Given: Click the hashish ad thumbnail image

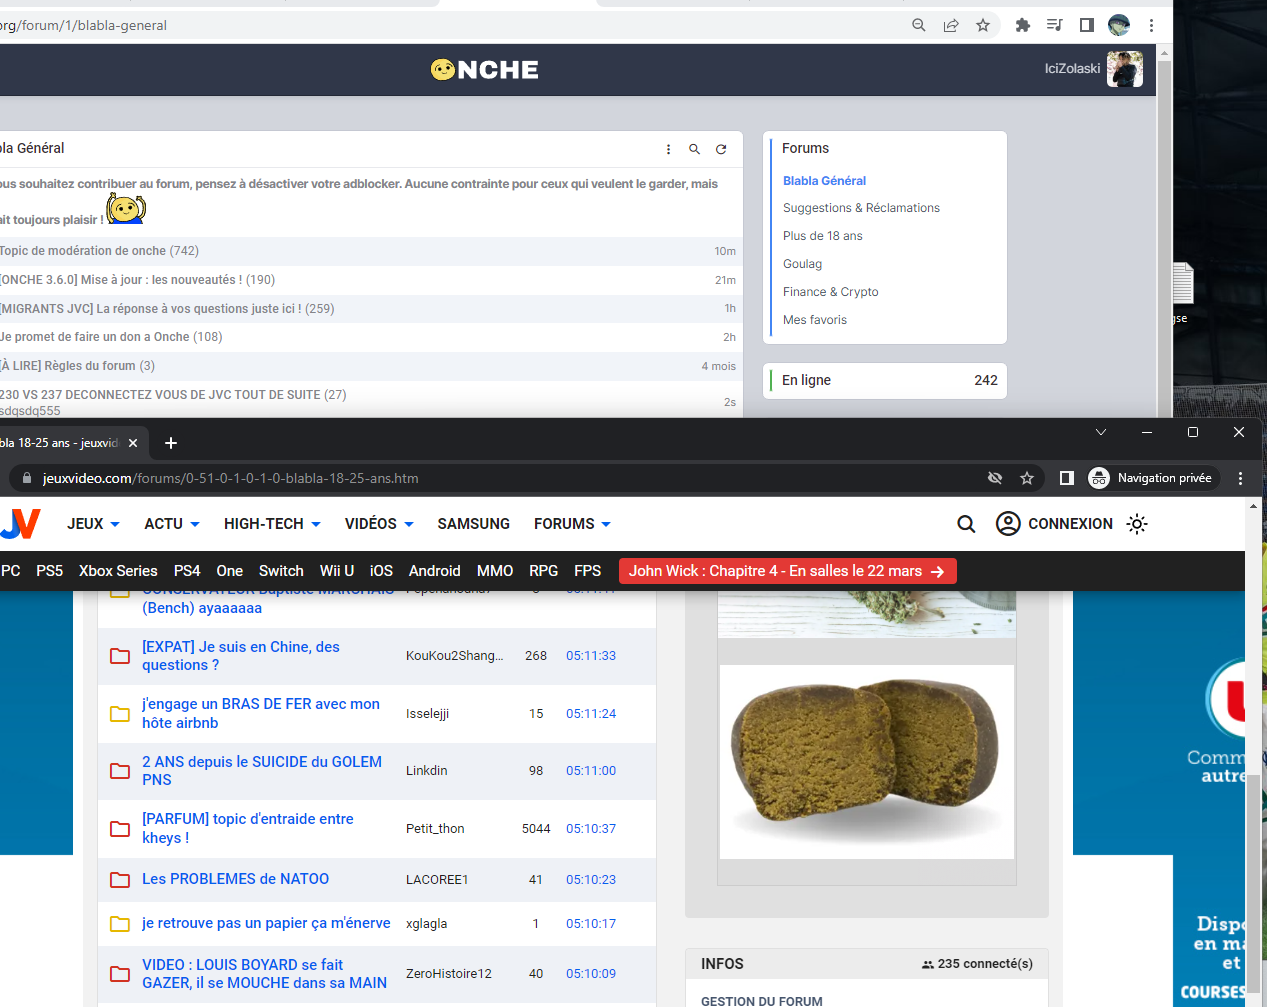Looking at the screenshot, I should (867, 761).
